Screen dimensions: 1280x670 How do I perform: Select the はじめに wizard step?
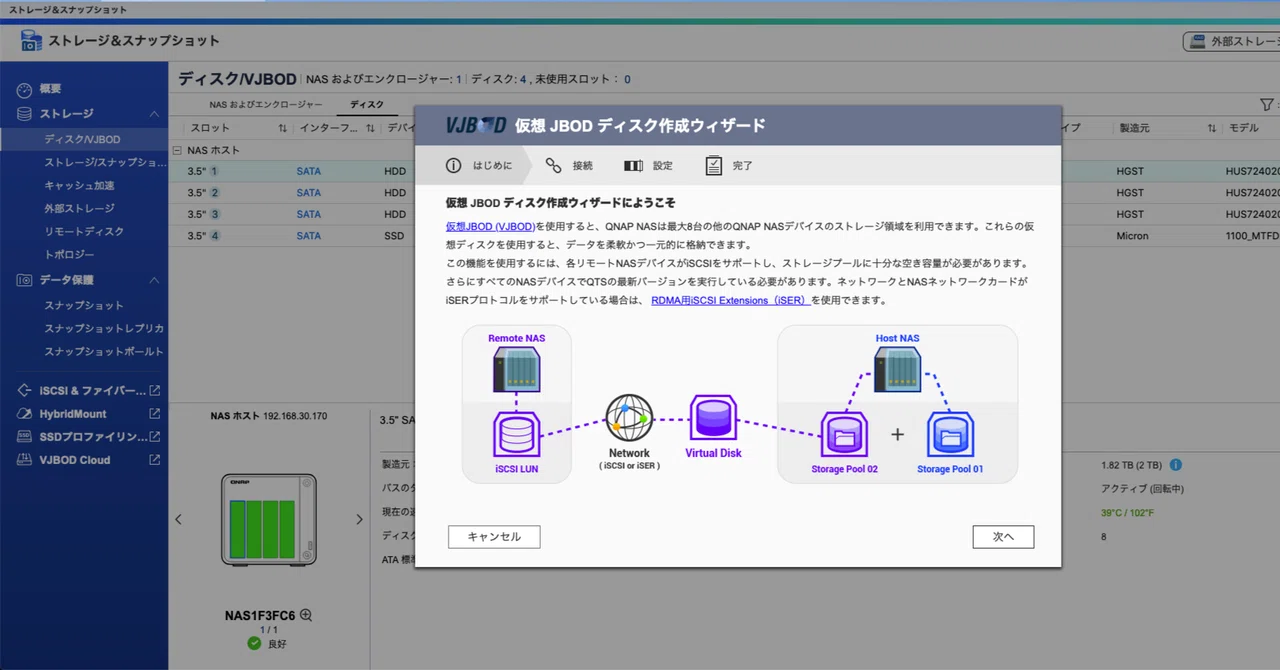tap(479, 166)
